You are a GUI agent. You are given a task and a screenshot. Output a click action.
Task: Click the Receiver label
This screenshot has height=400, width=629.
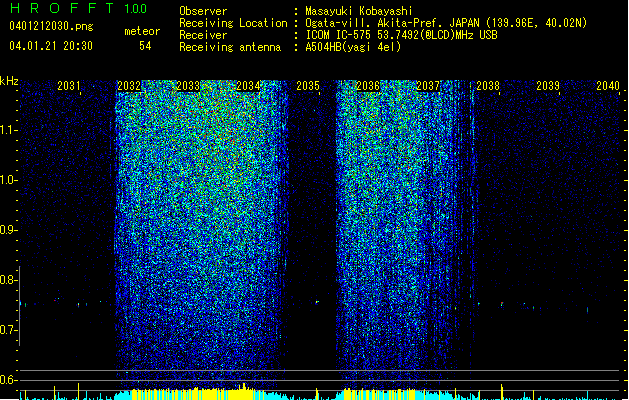(x=203, y=35)
